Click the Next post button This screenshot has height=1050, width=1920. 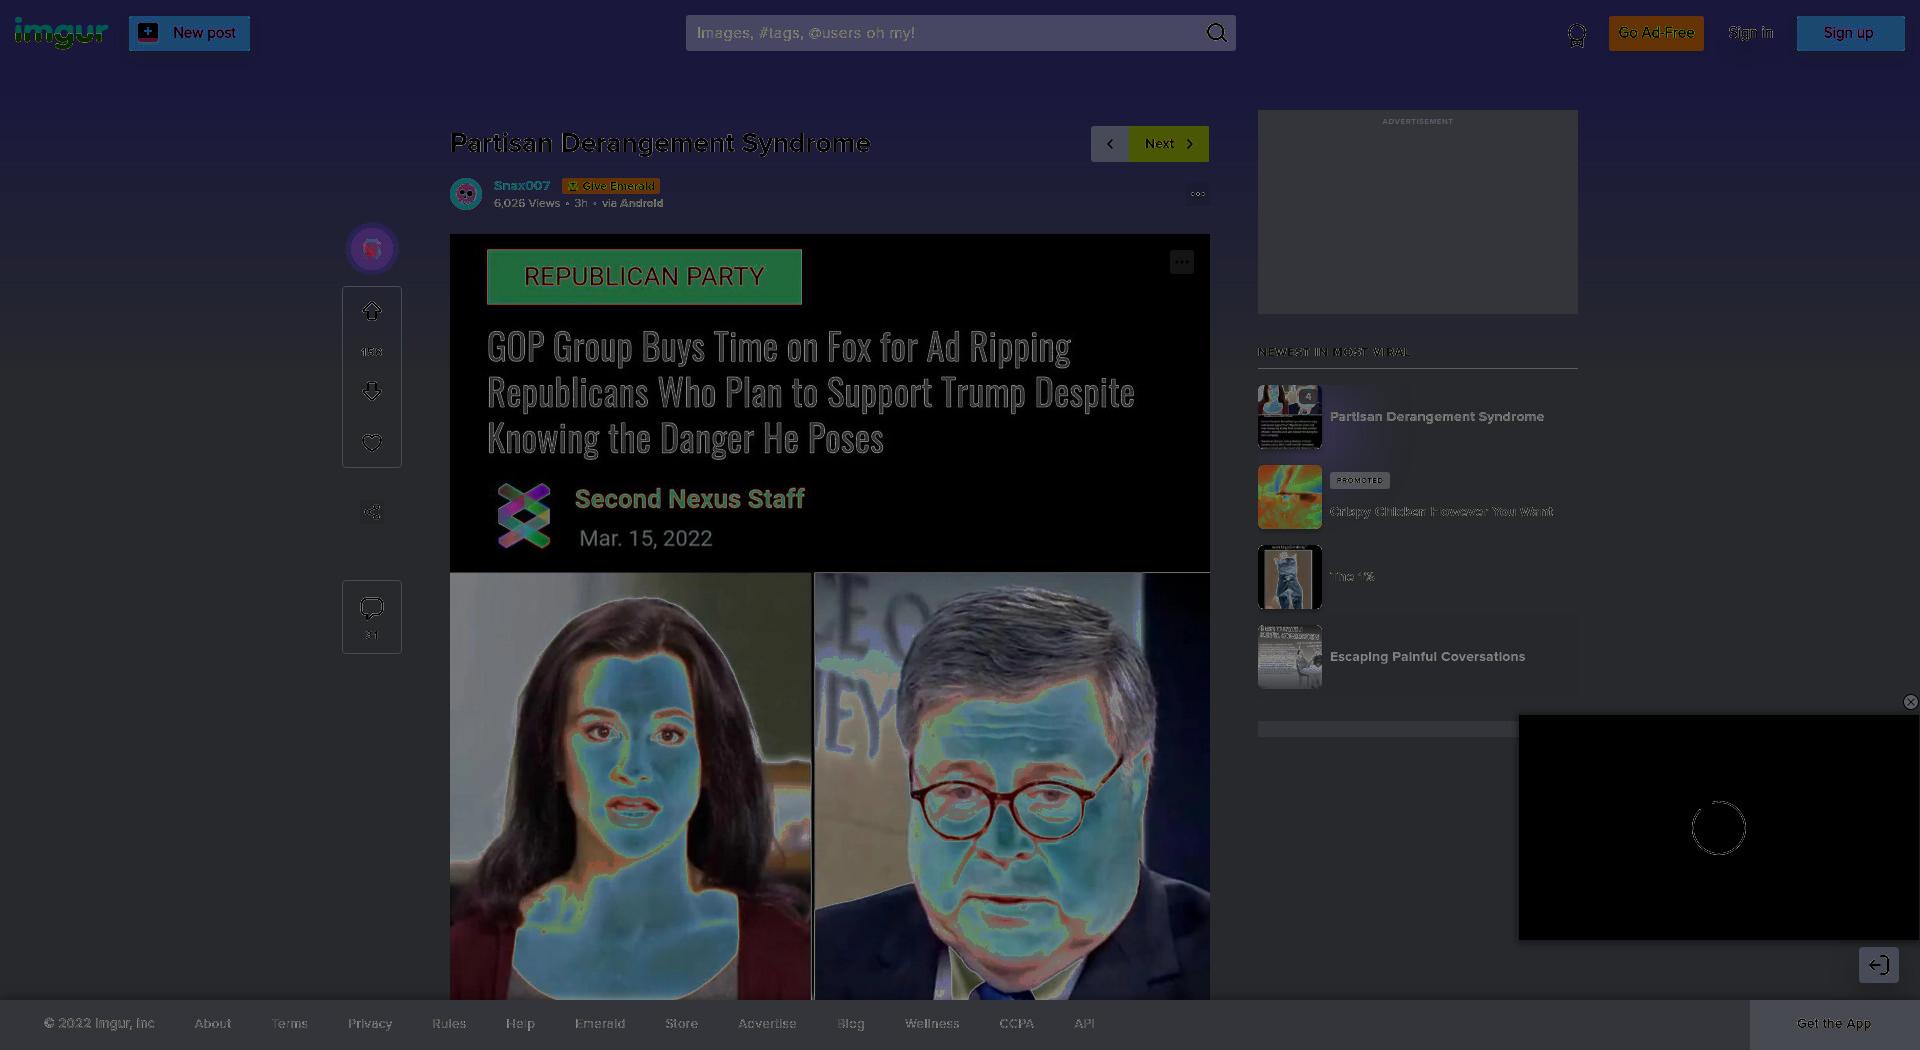point(1169,144)
